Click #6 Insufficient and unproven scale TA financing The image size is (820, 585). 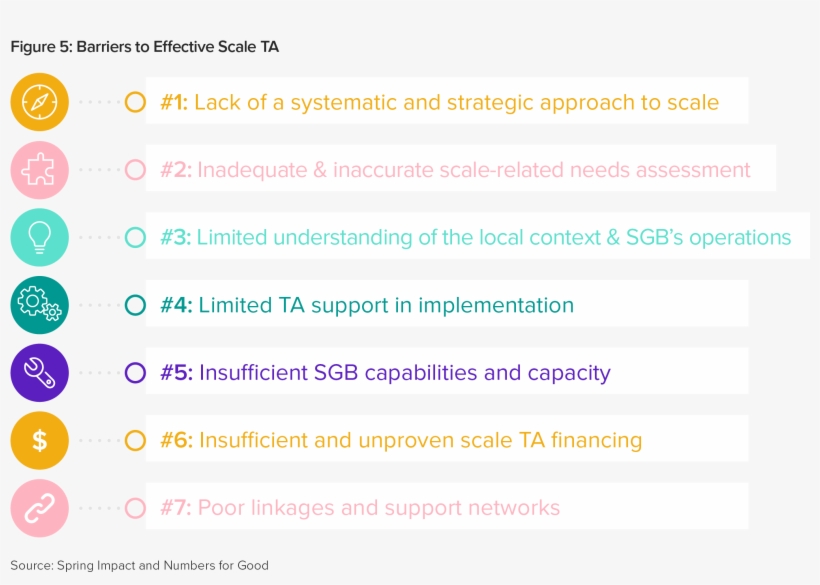401,440
